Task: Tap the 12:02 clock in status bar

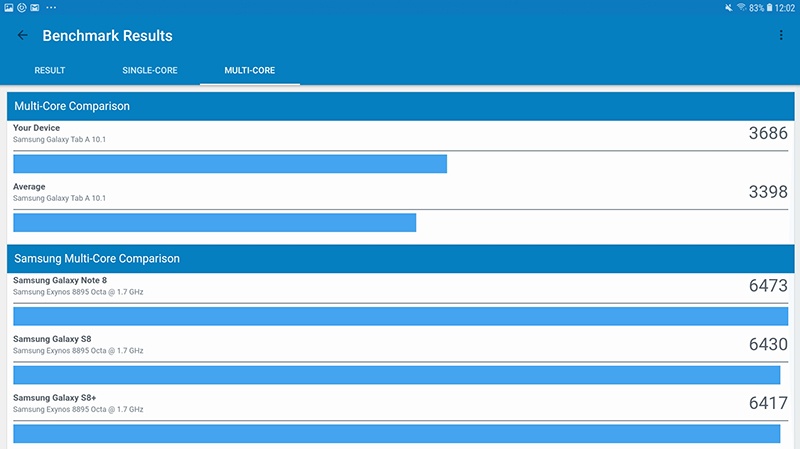Action: [785, 8]
